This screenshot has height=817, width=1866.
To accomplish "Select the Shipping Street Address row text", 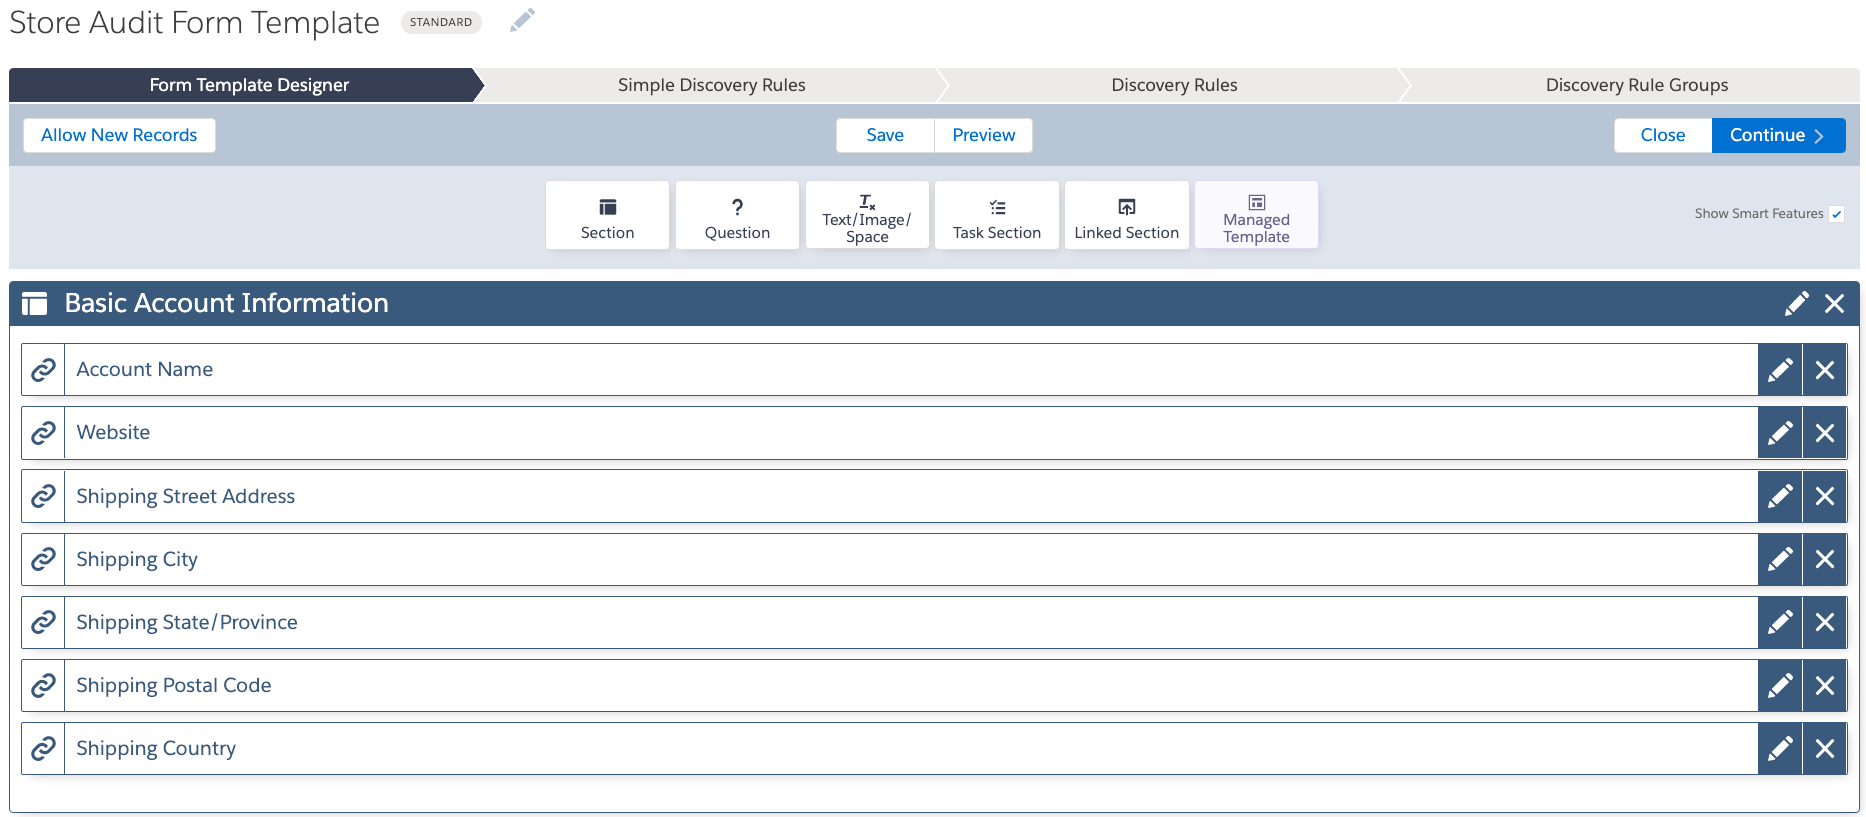I will pos(186,496).
